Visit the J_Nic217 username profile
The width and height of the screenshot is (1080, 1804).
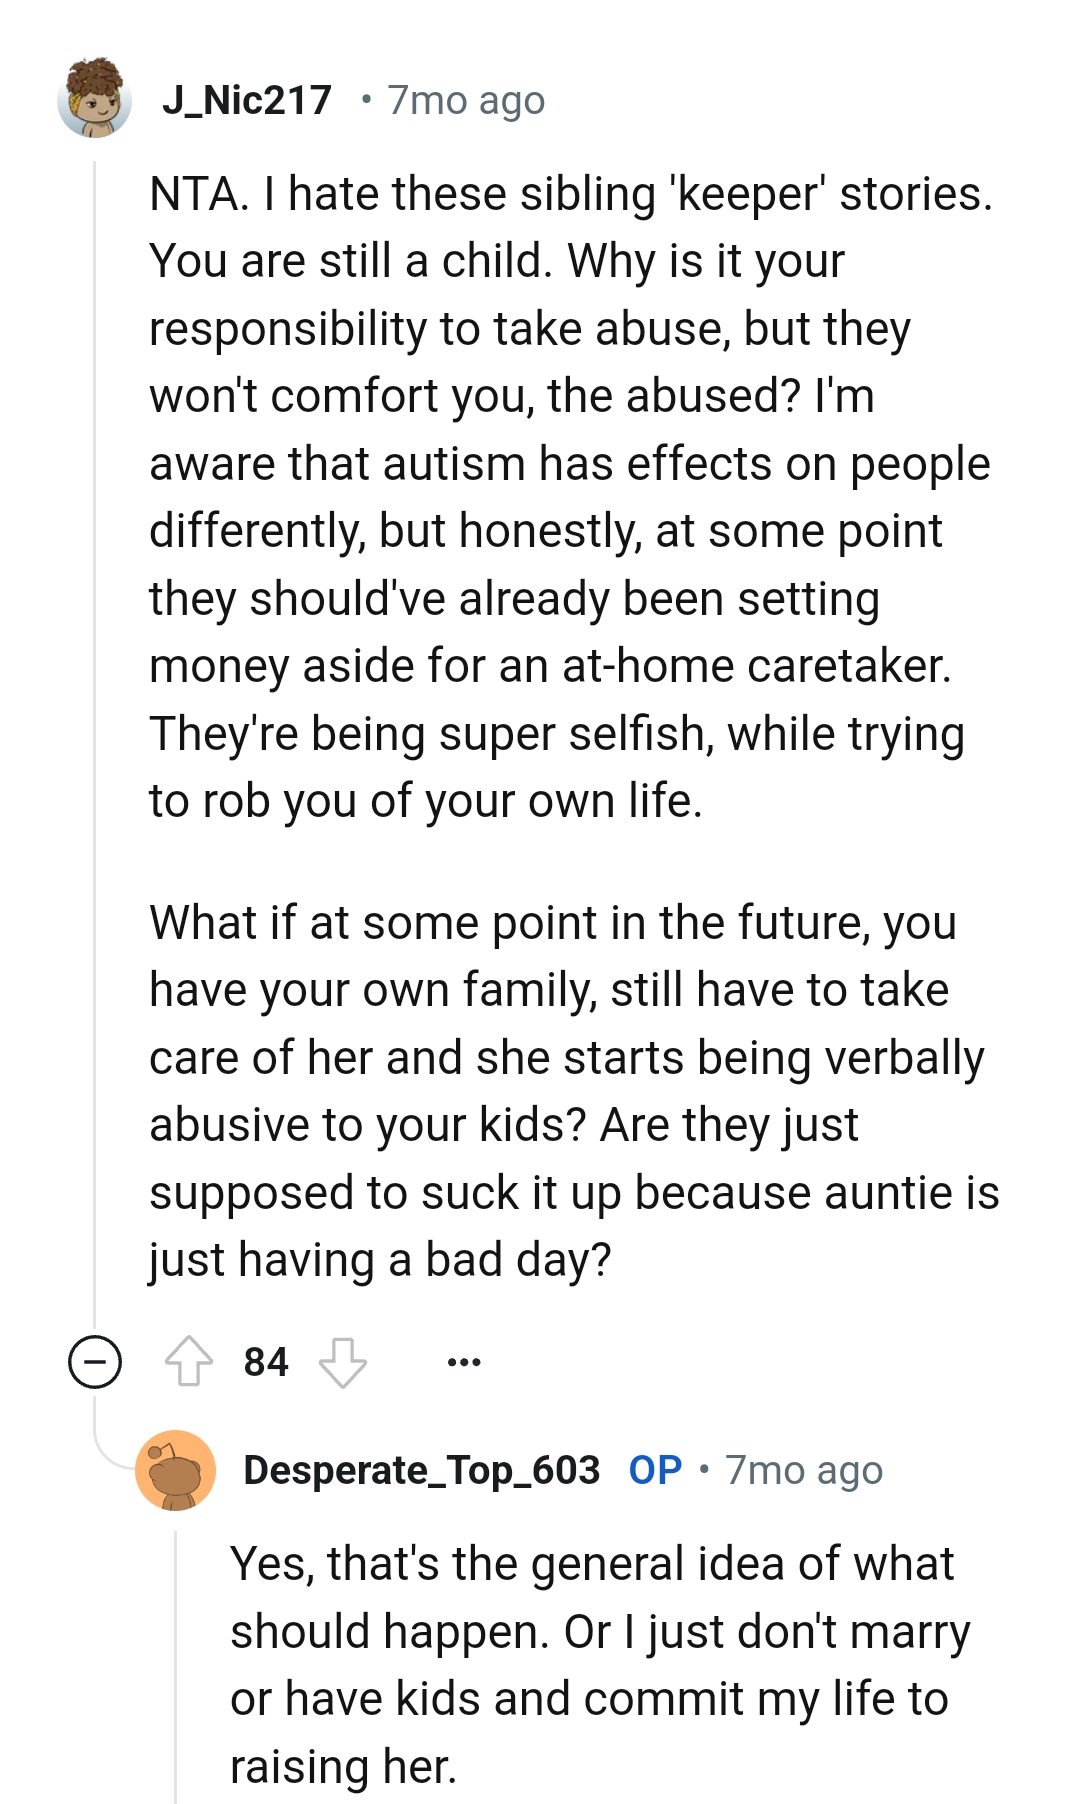tap(247, 100)
